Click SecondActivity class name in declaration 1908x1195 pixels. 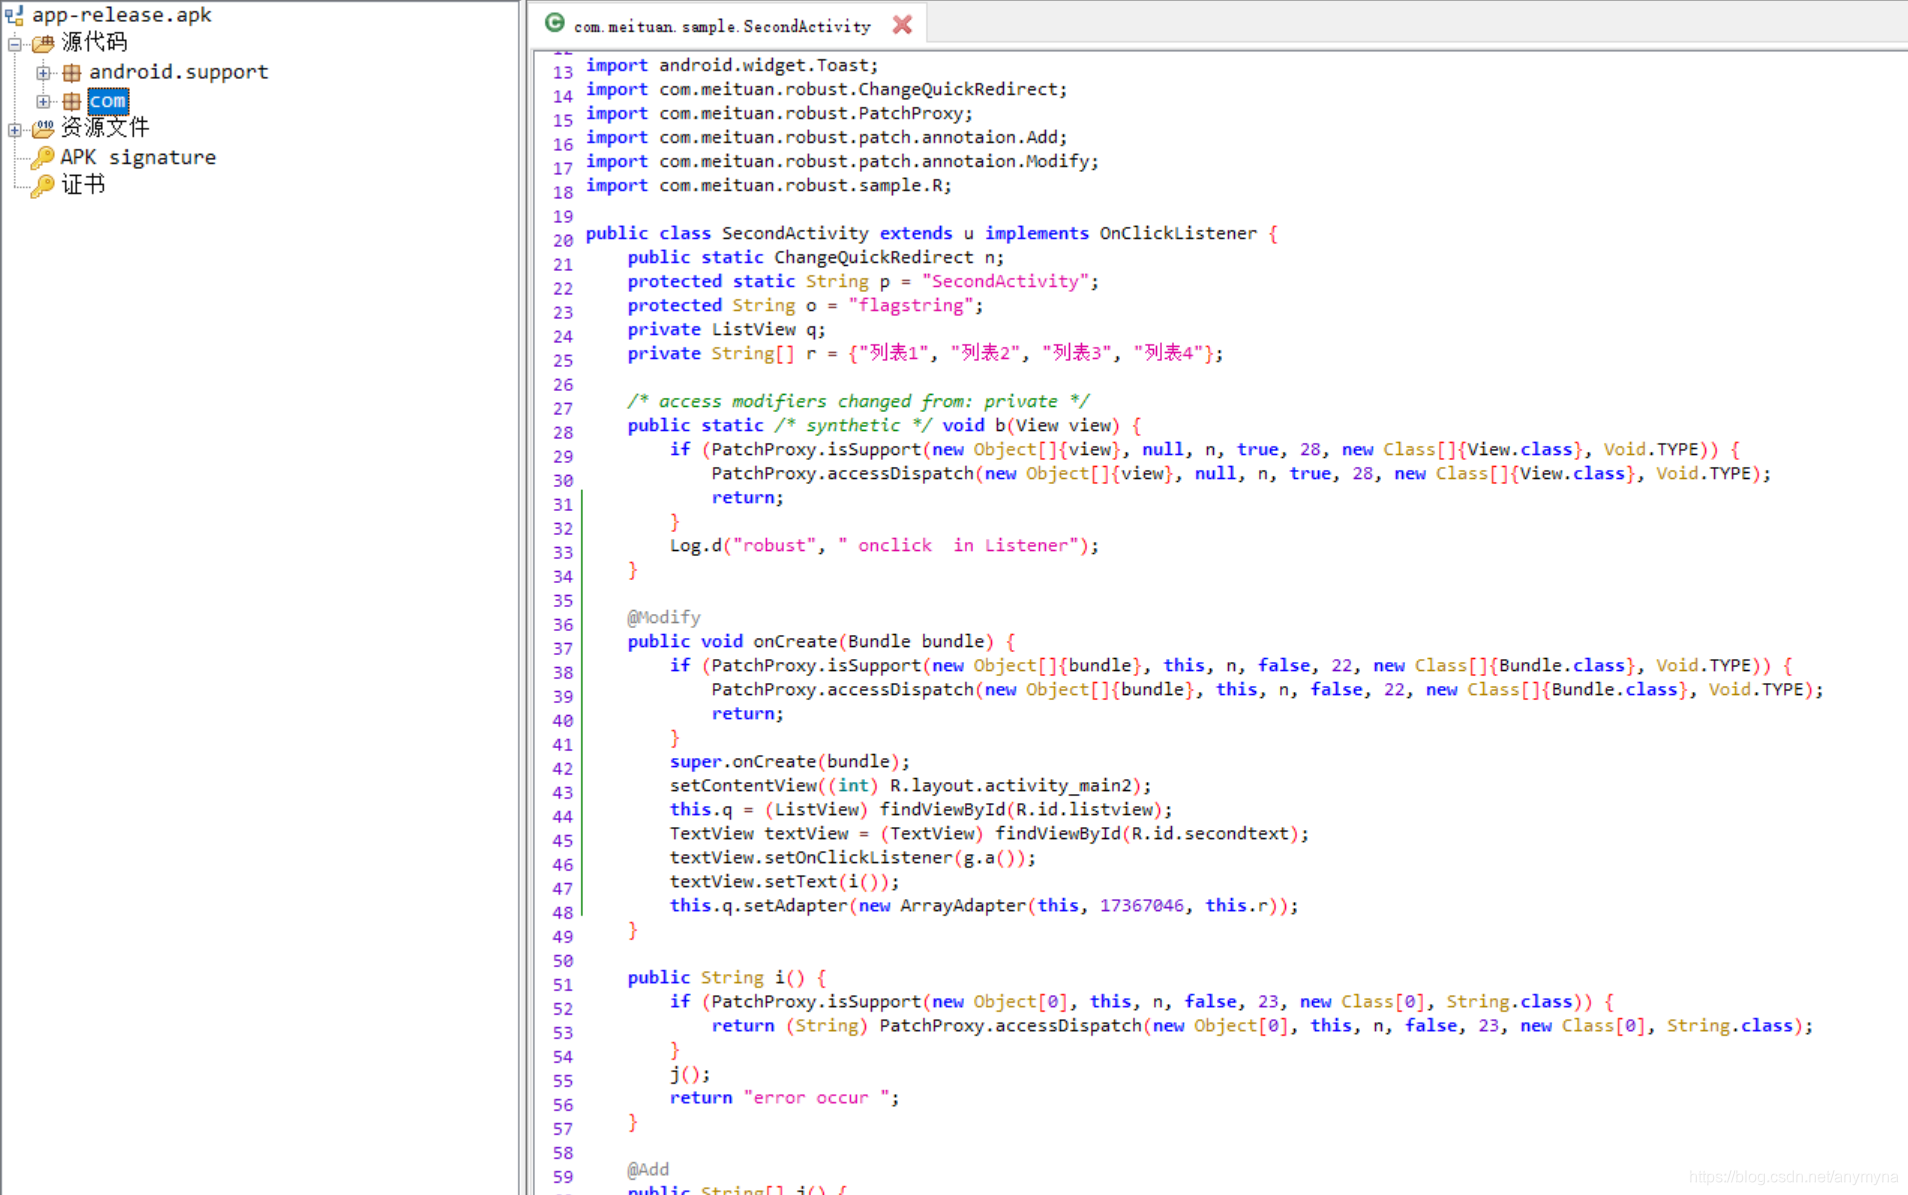795,233
